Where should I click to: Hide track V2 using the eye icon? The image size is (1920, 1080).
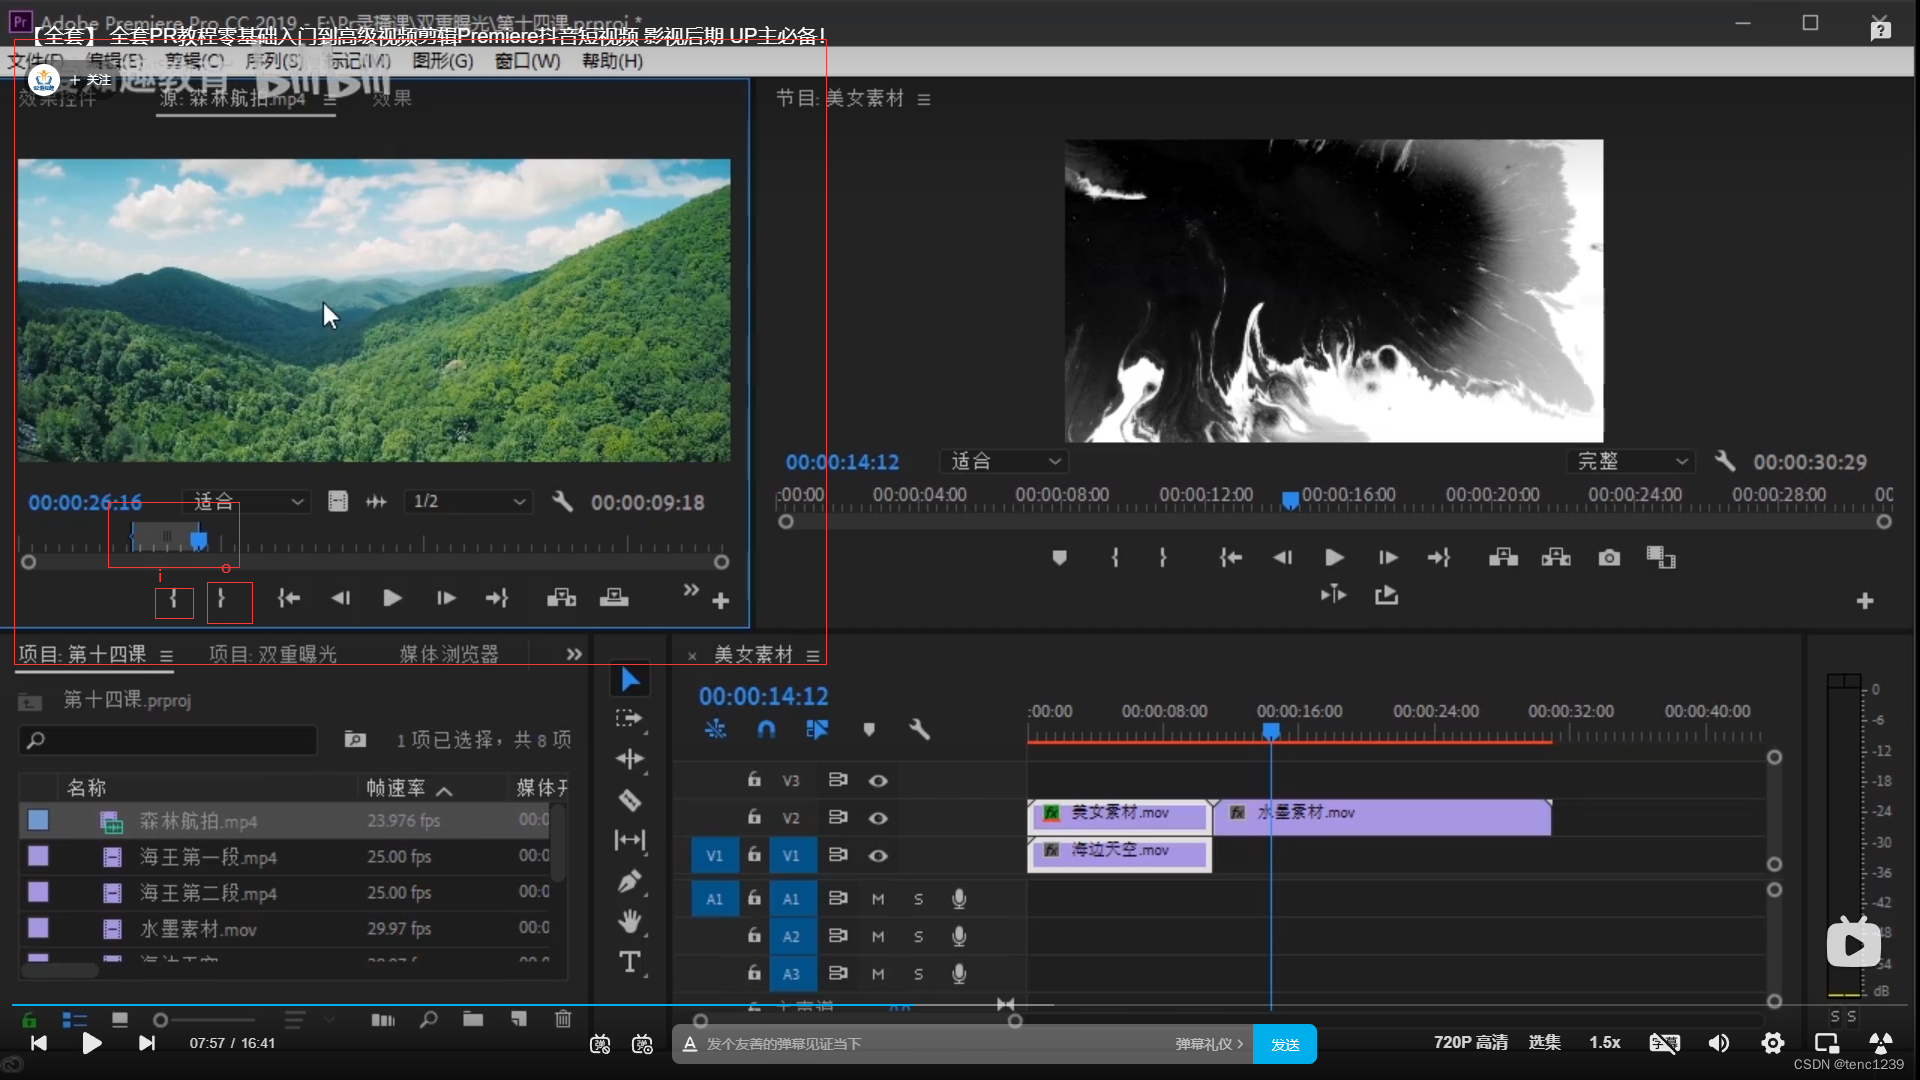coord(878,818)
